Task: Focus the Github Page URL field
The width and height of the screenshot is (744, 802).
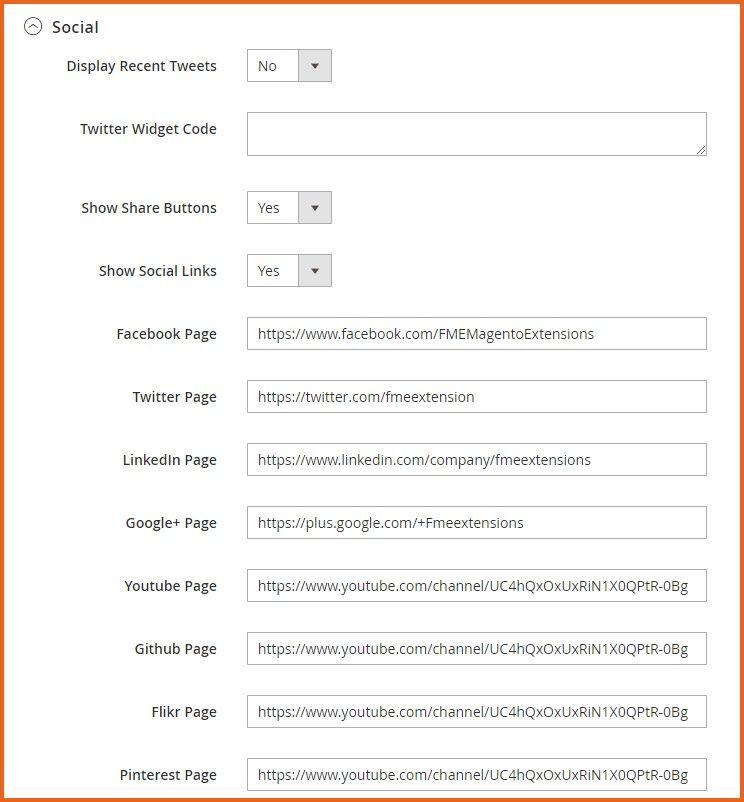Action: tap(476, 649)
